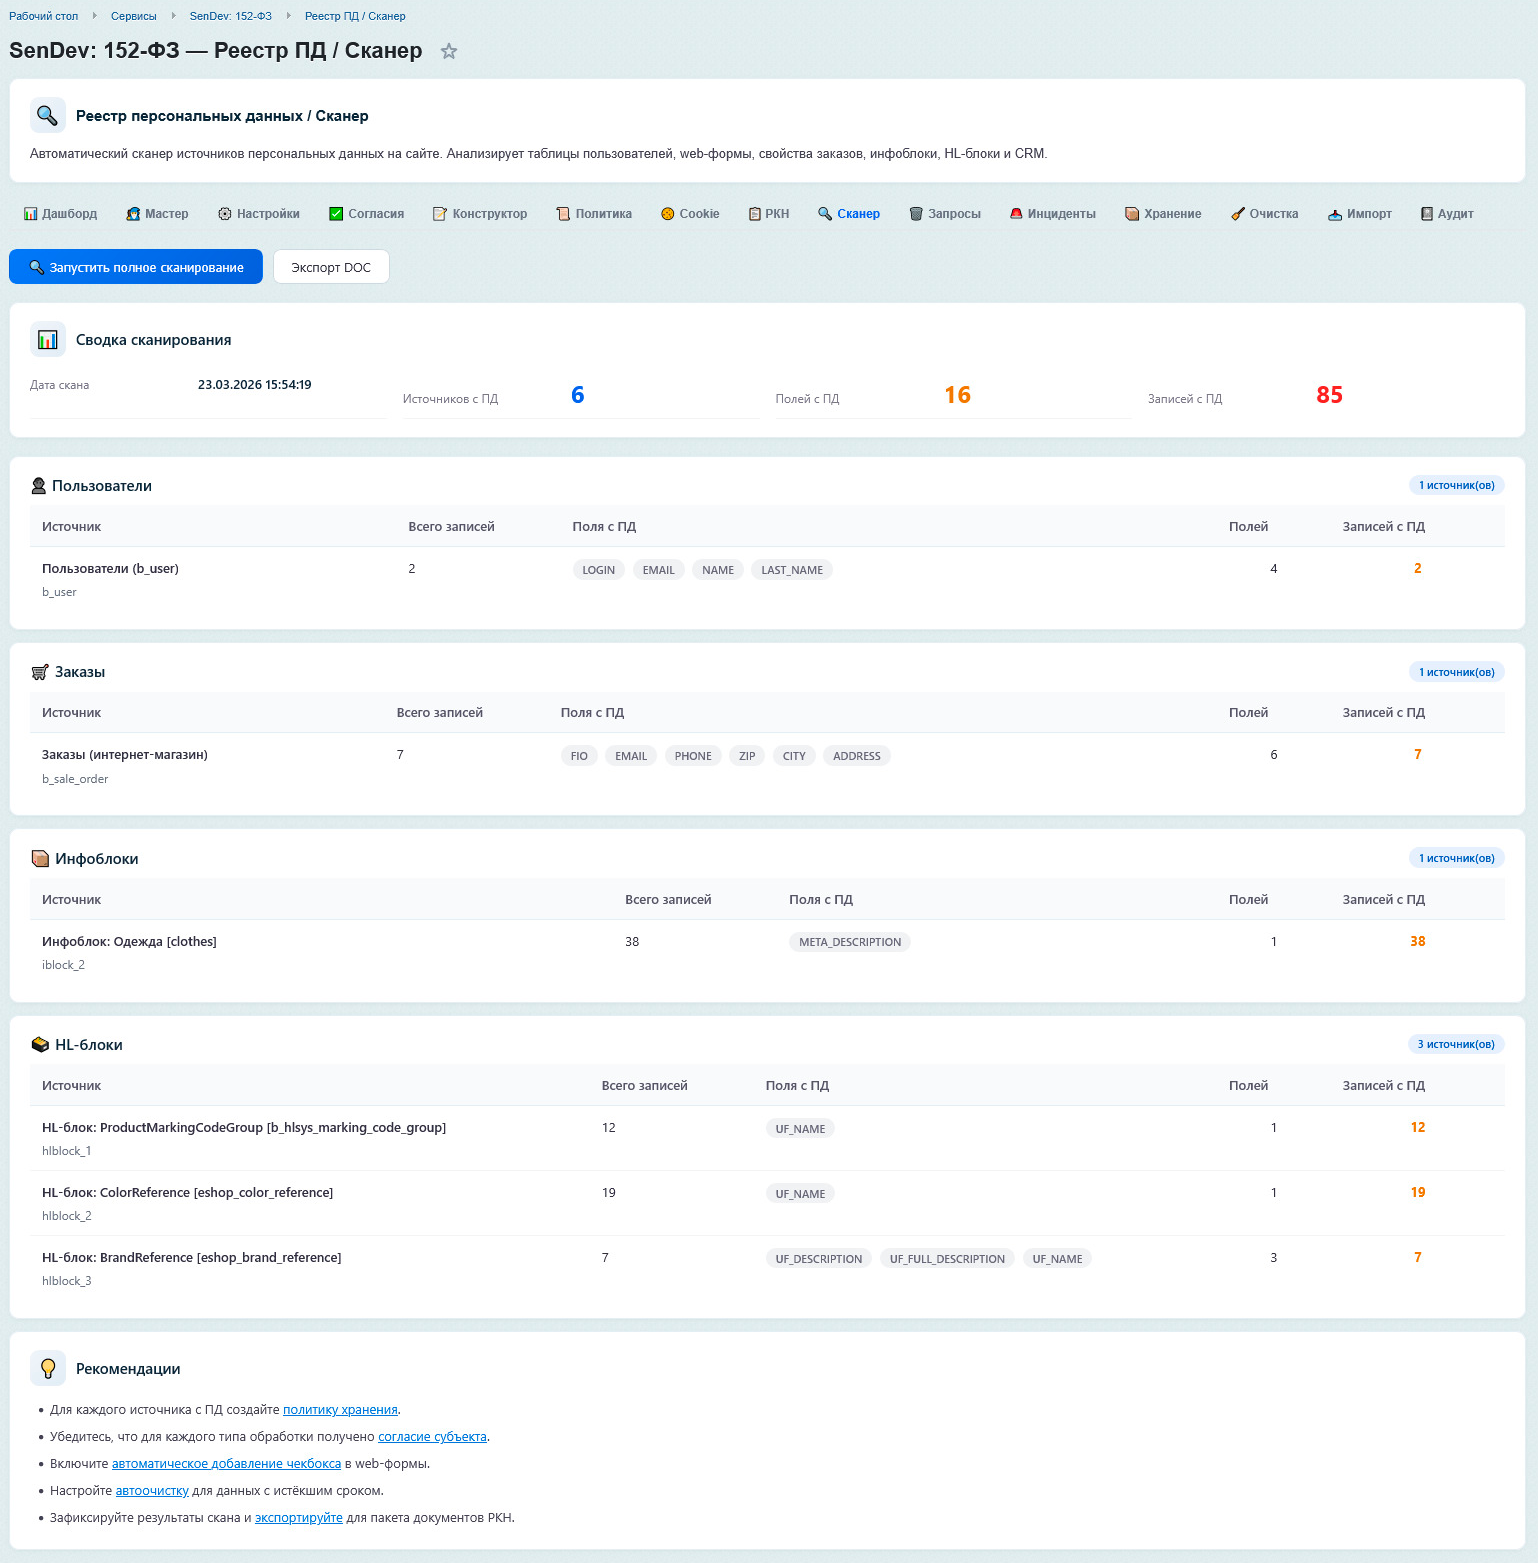This screenshot has height=1563, width=1538.
Task: Go to the Настройки tab
Action: [x=259, y=214]
